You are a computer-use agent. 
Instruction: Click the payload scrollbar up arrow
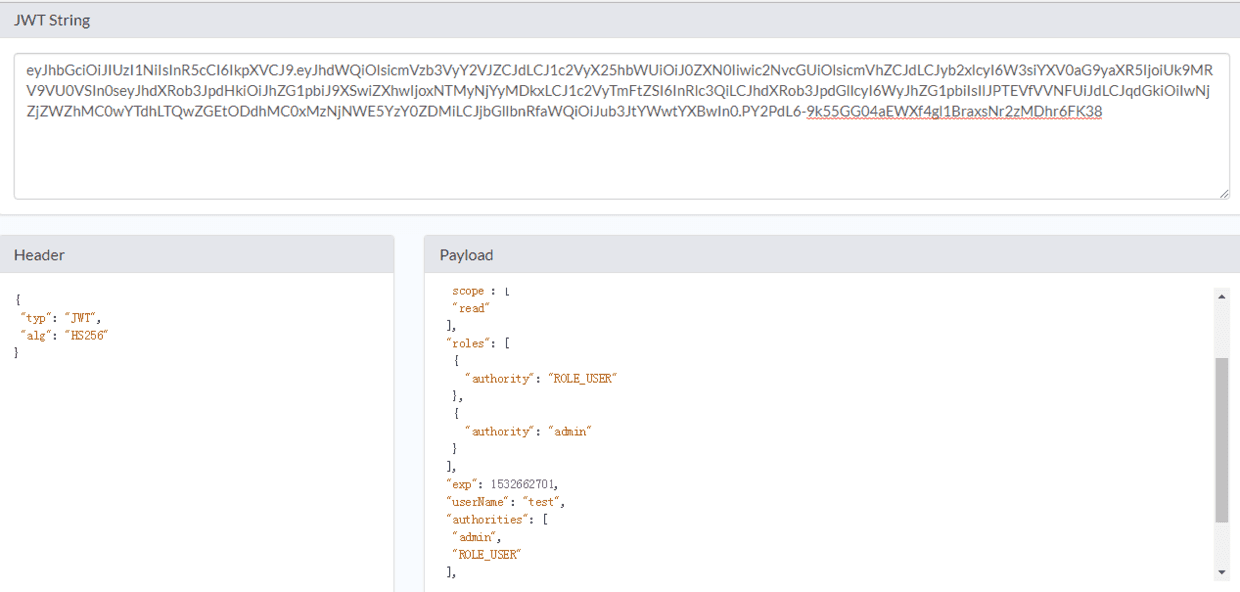click(x=1222, y=296)
